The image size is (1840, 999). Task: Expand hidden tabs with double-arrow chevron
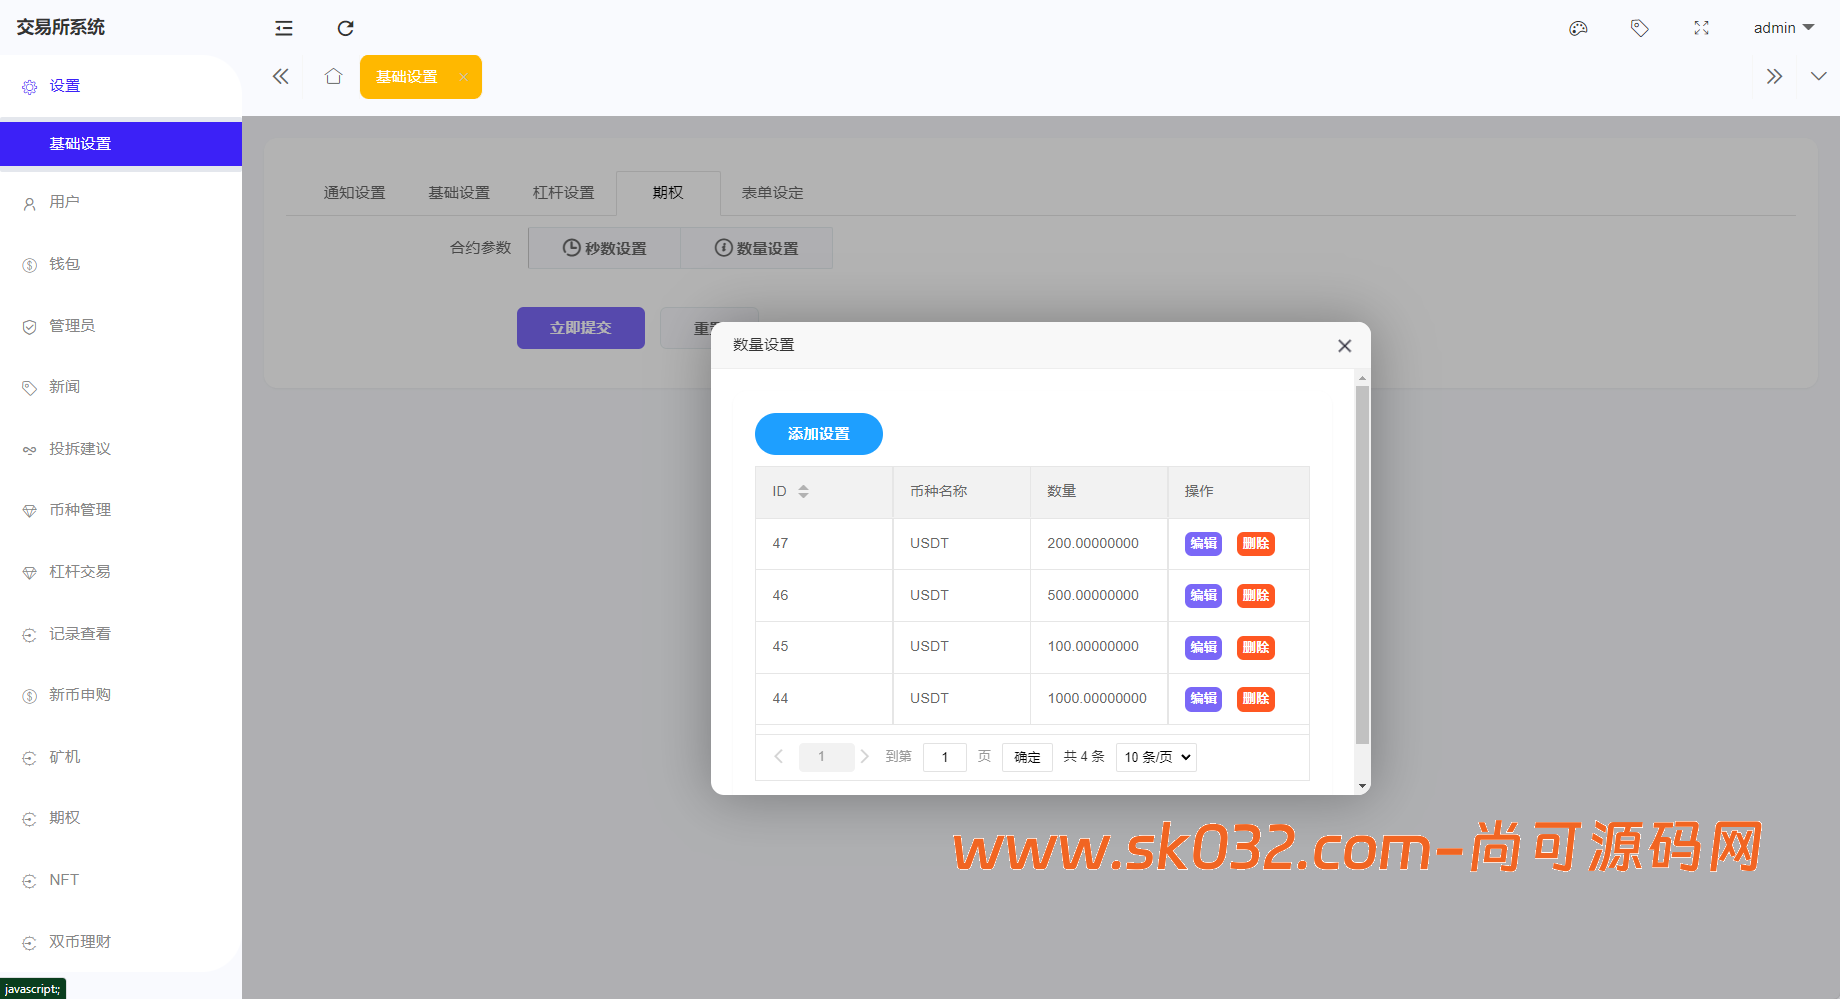tap(1774, 75)
